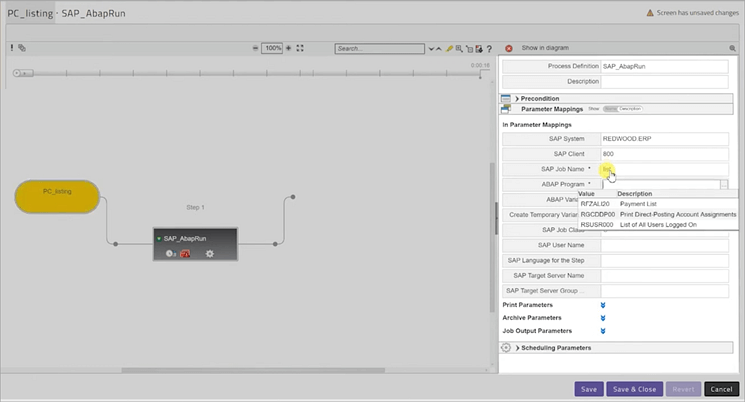Expand the Scheduling Parameters section
745x402 pixels.
[x=517, y=348]
